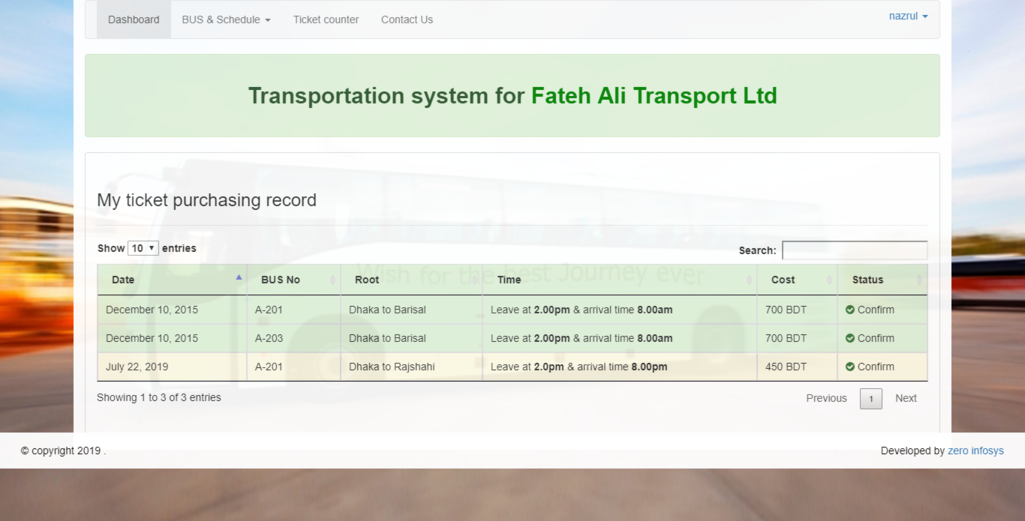Sort table by Root column
This screenshot has height=521, width=1025.
[x=410, y=280]
